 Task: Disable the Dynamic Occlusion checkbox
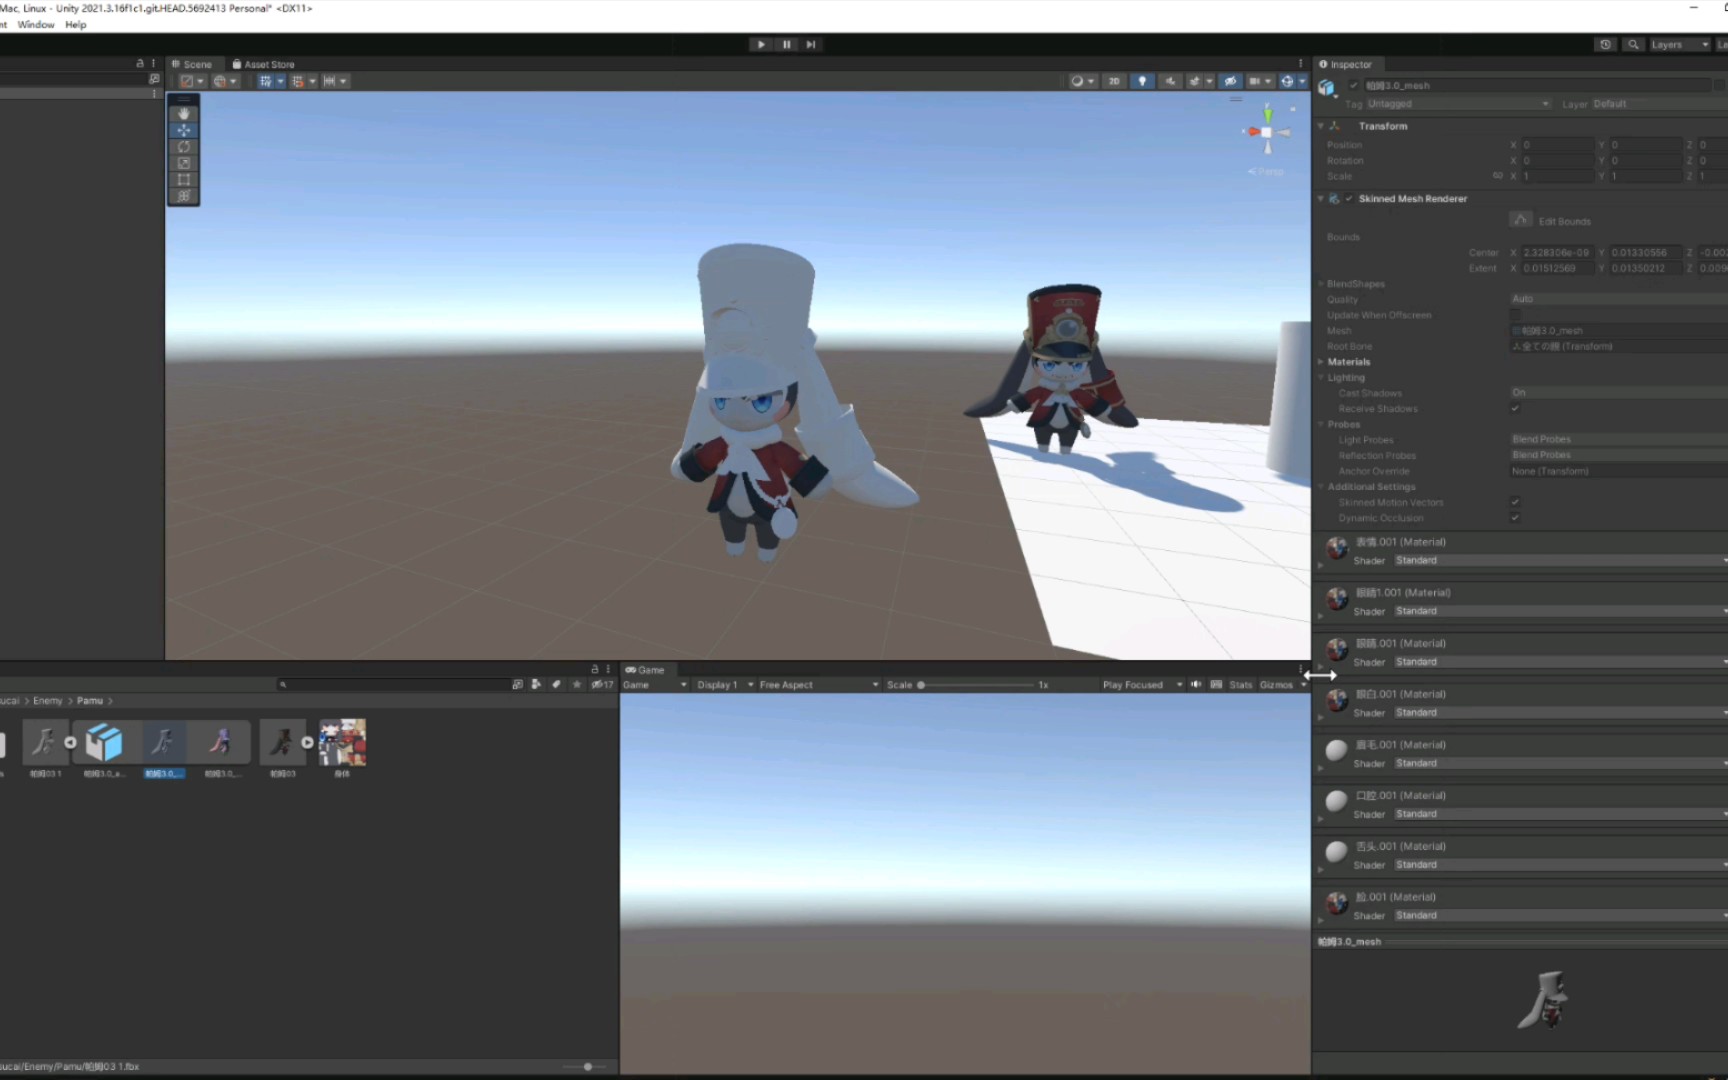(x=1515, y=517)
